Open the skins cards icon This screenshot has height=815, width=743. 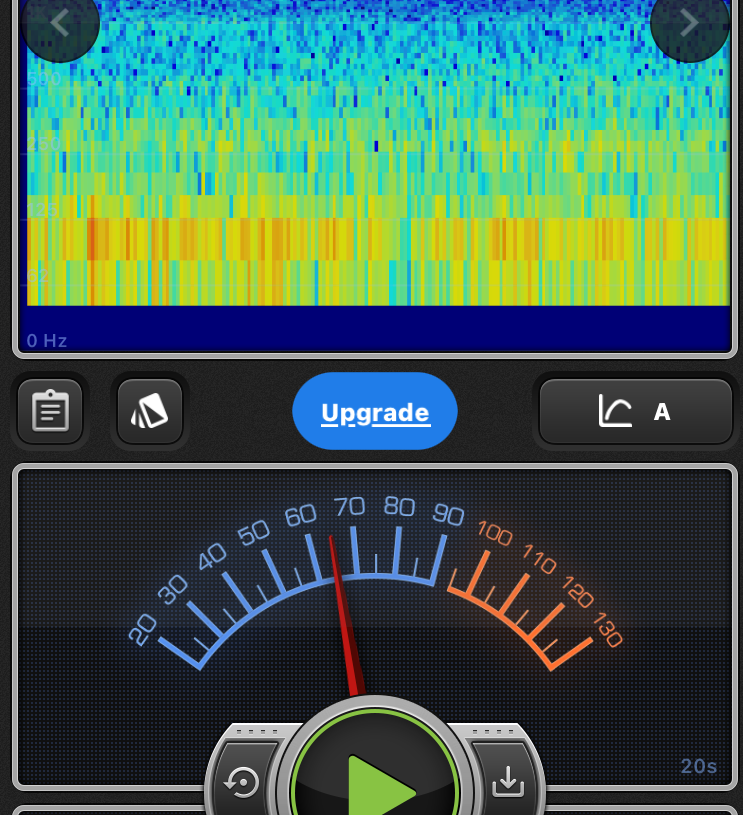click(150, 411)
